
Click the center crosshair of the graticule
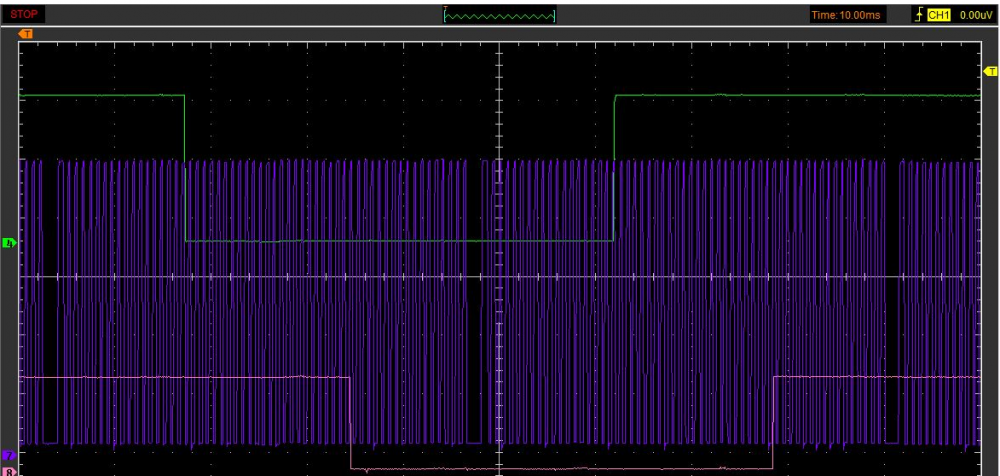498,277
